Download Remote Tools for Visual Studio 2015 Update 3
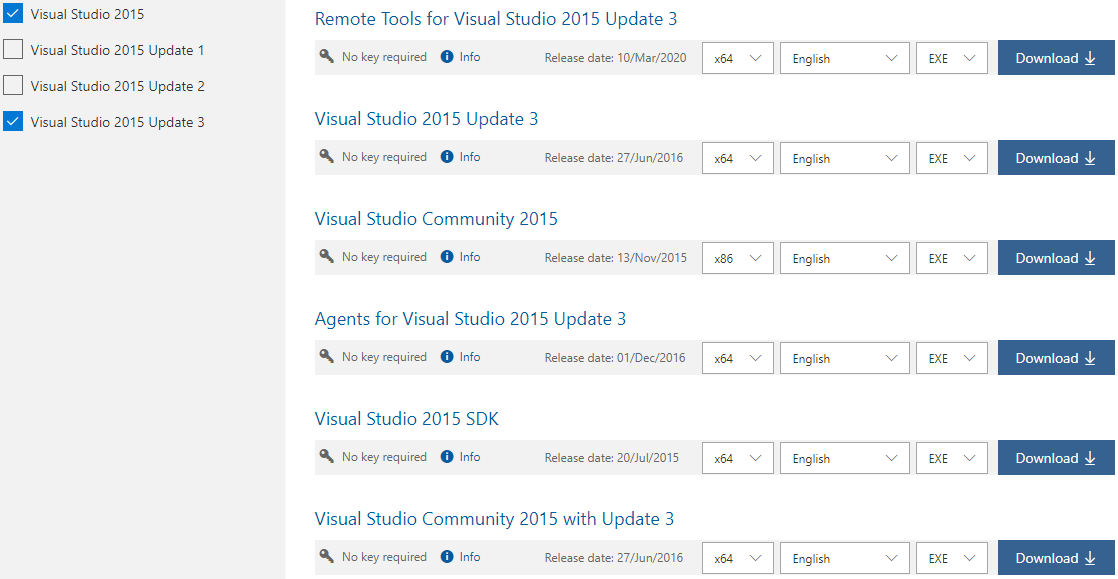 point(1056,58)
